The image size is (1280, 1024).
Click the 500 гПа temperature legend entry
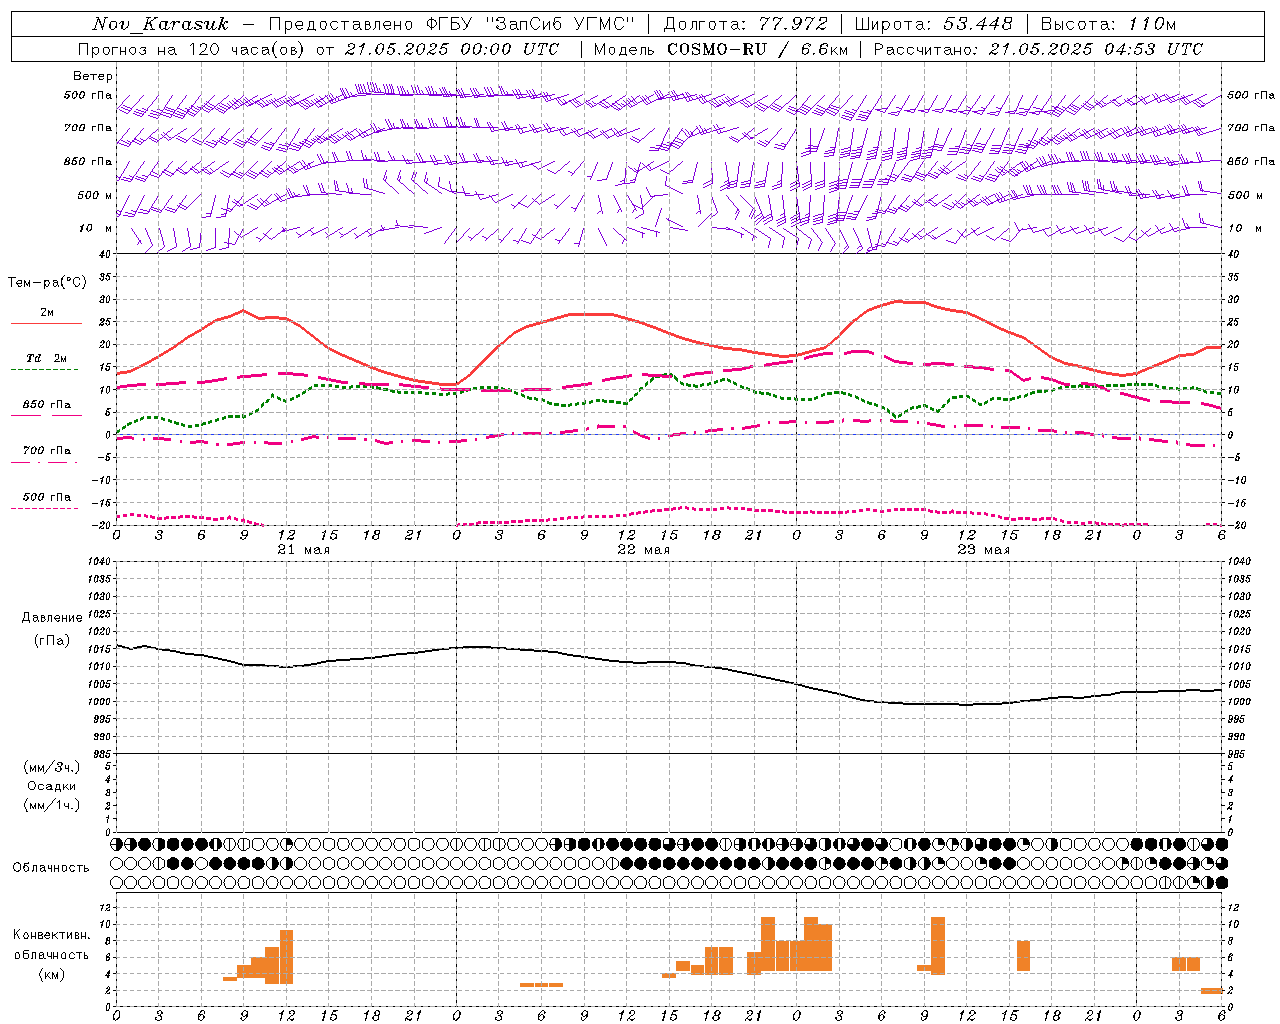(x=47, y=497)
